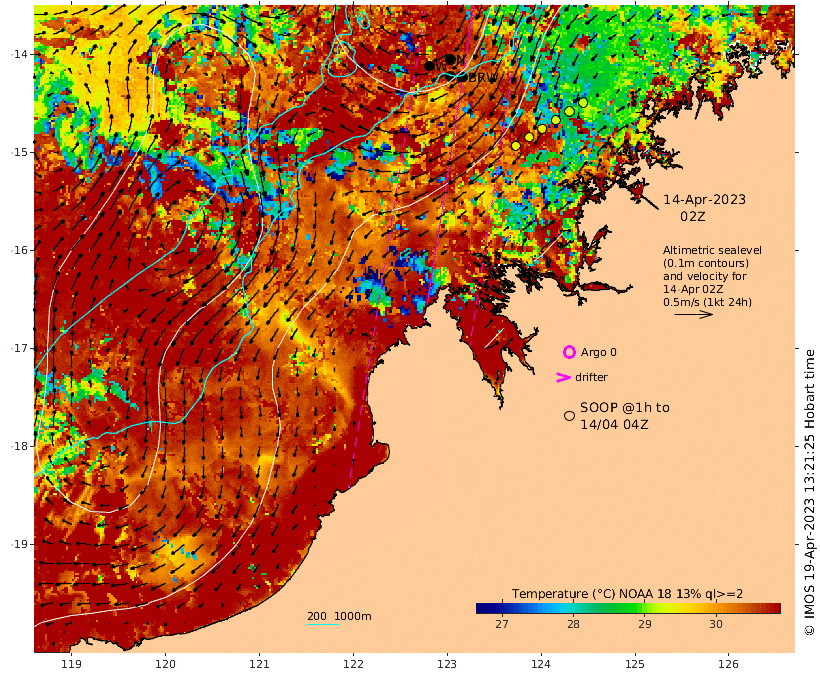Click the longitude axis label 123
The image size is (820, 680).
(x=447, y=664)
